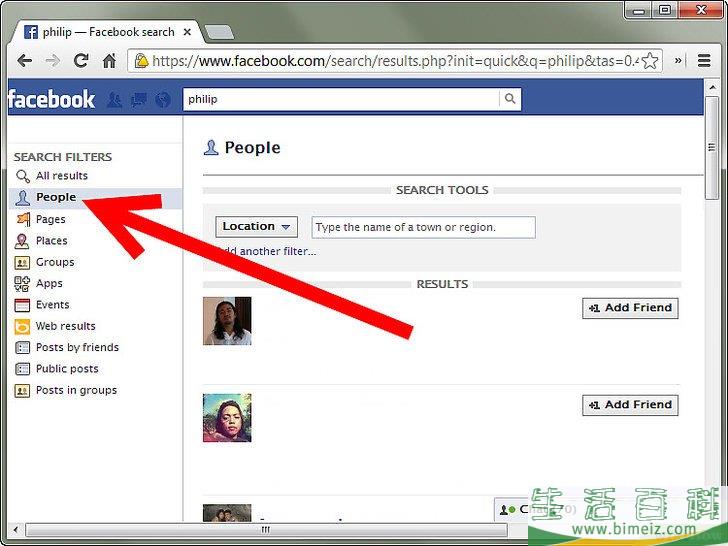Image resolution: width=728 pixels, height=546 pixels.
Task: Open the Chrome hamburger menu
Action: coord(704,60)
